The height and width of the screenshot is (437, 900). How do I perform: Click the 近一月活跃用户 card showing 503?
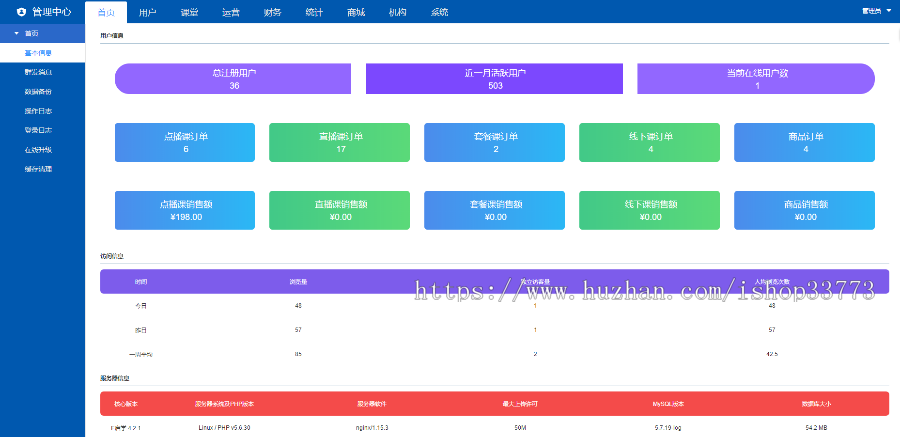[494, 79]
